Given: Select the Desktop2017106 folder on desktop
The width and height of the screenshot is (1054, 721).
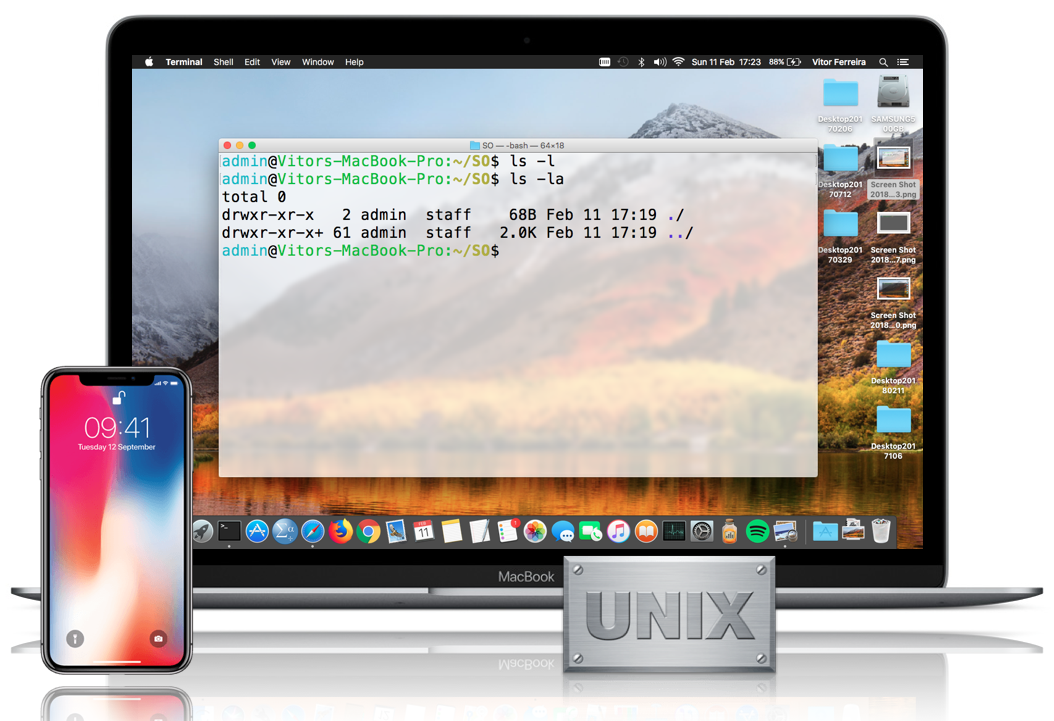Looking at the screenshot, I should pyautogui.click(x=893, y=433).
